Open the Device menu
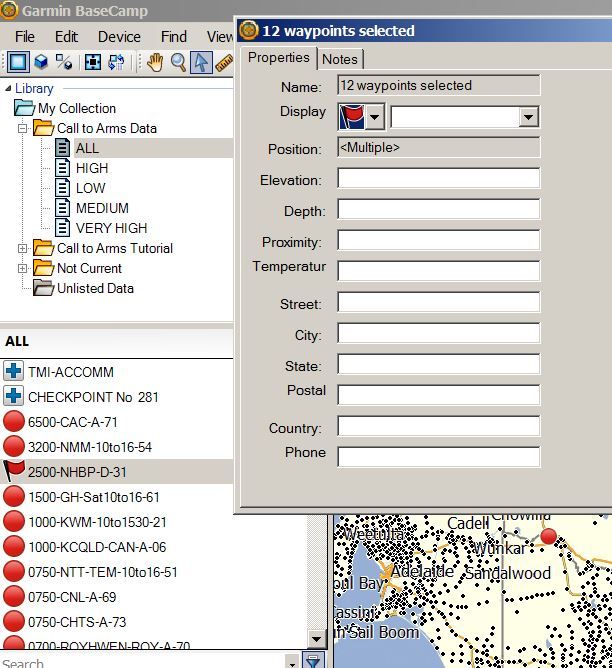 click(x=119, y=37)
